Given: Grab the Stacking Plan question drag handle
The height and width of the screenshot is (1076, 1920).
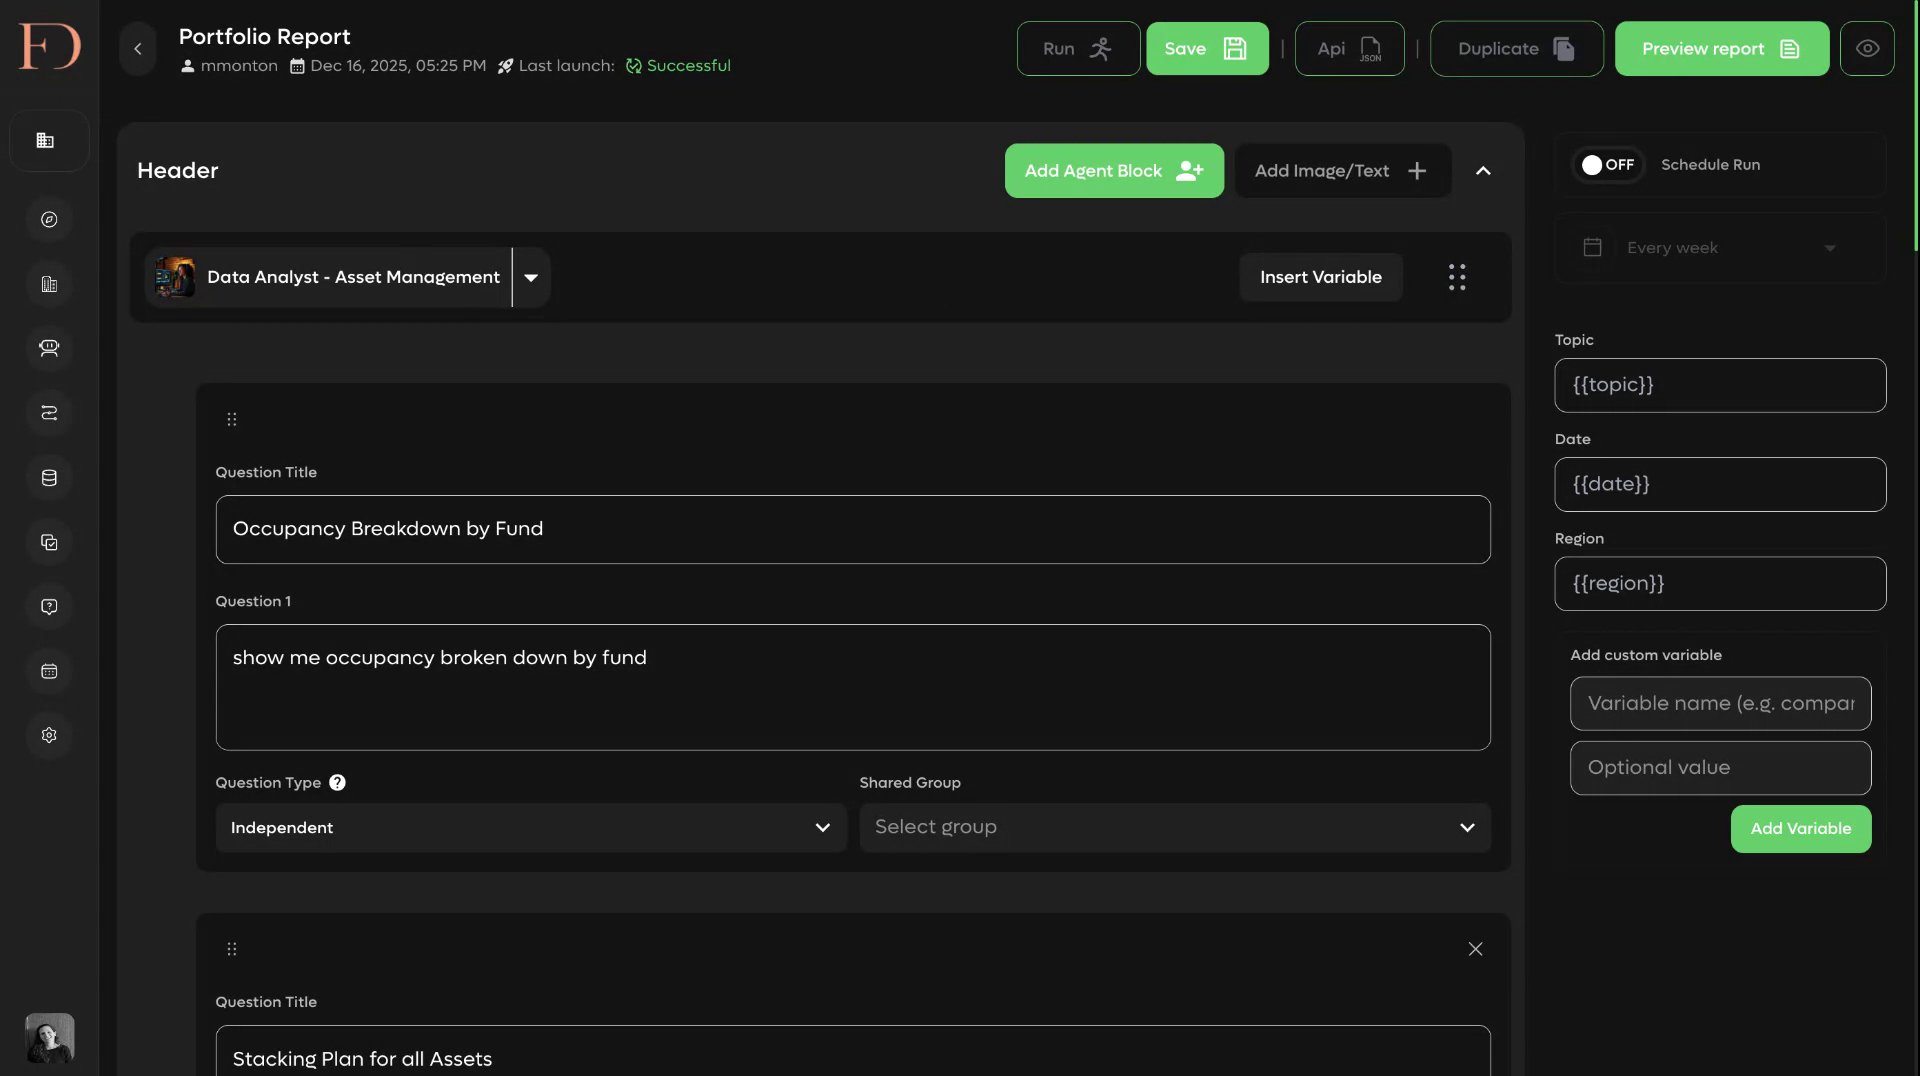Looking at the screenshot, I should [x=232, y=949].
